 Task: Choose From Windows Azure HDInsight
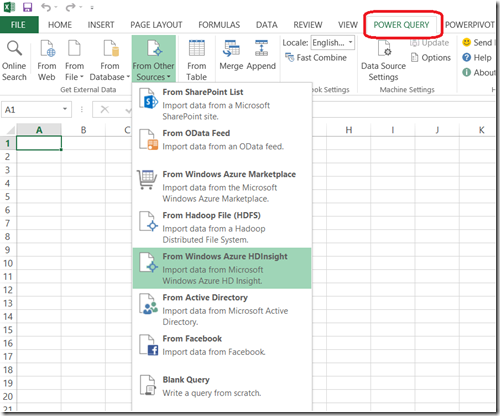(222, 268)
